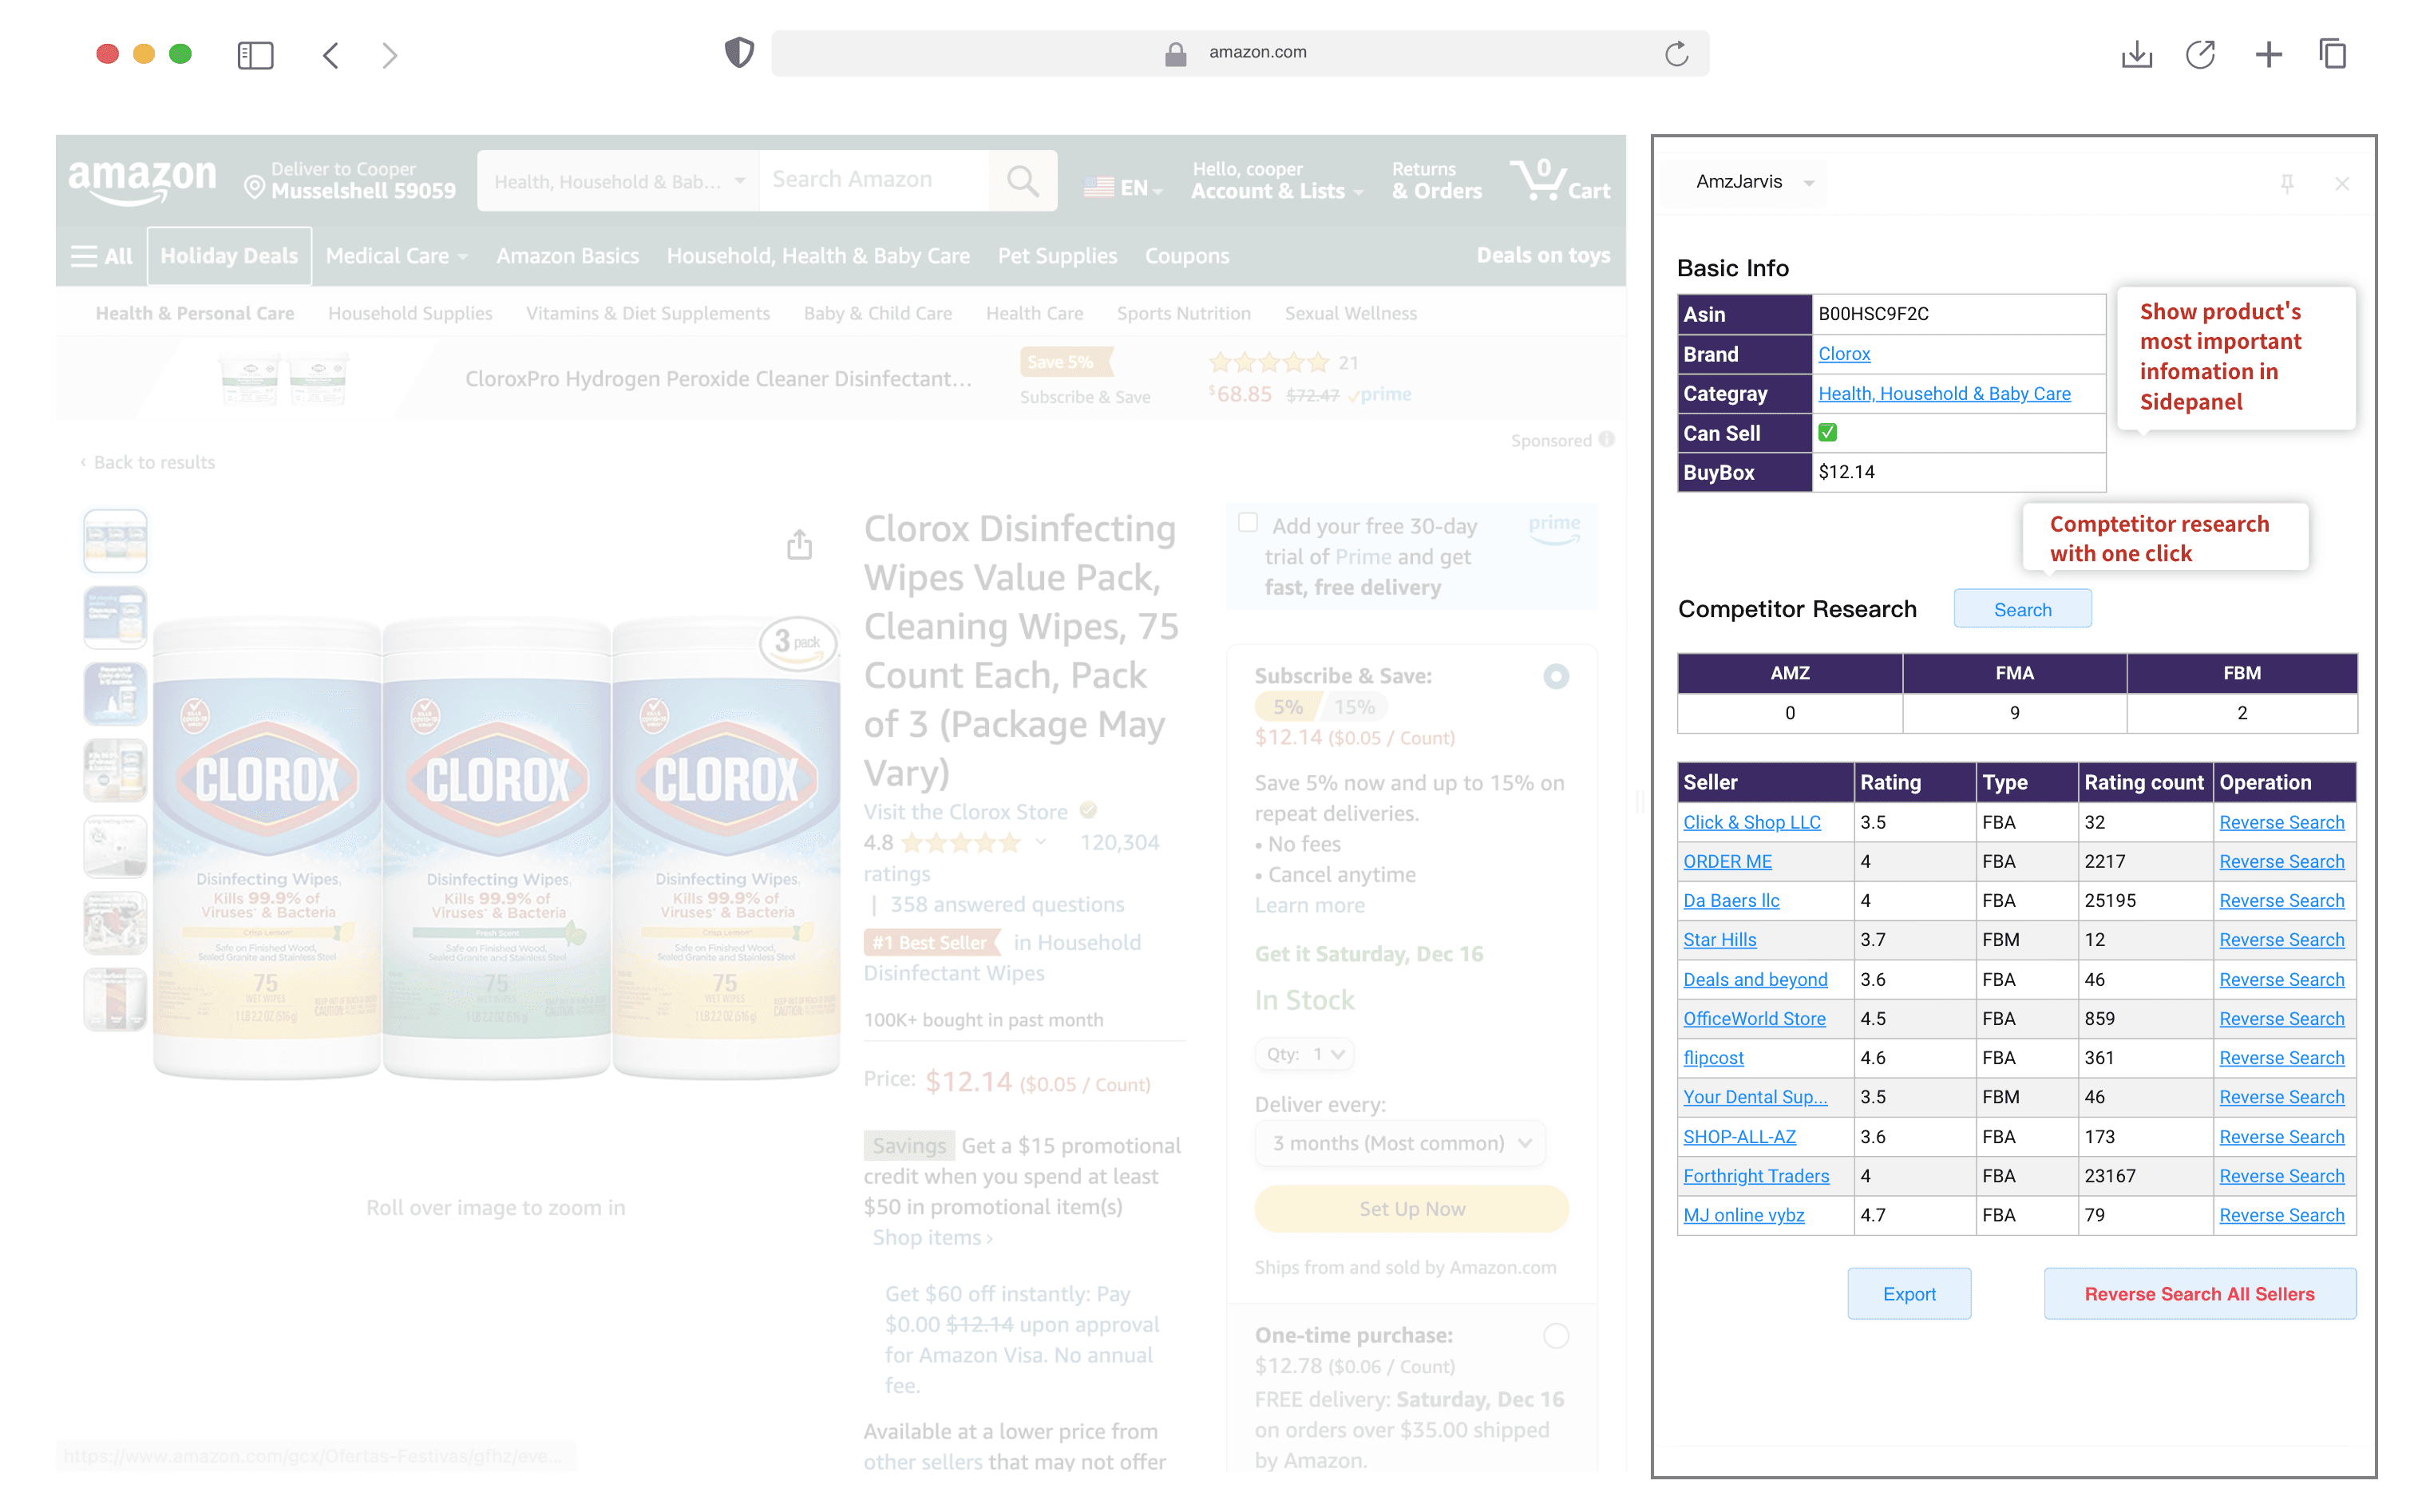Open a new browser tab
The height and width of the screenshot is (1512, 2414).
pos(2268,54)
